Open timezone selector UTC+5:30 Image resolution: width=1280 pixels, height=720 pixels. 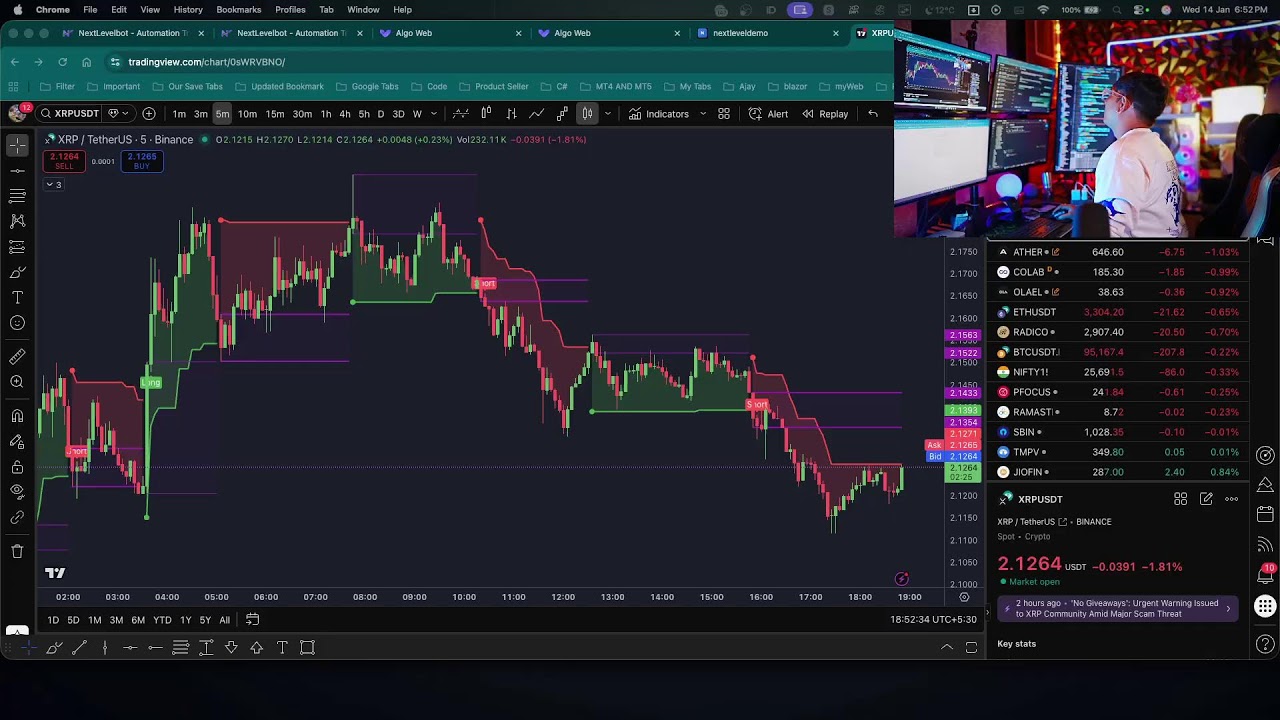click(x=933, y=620)
